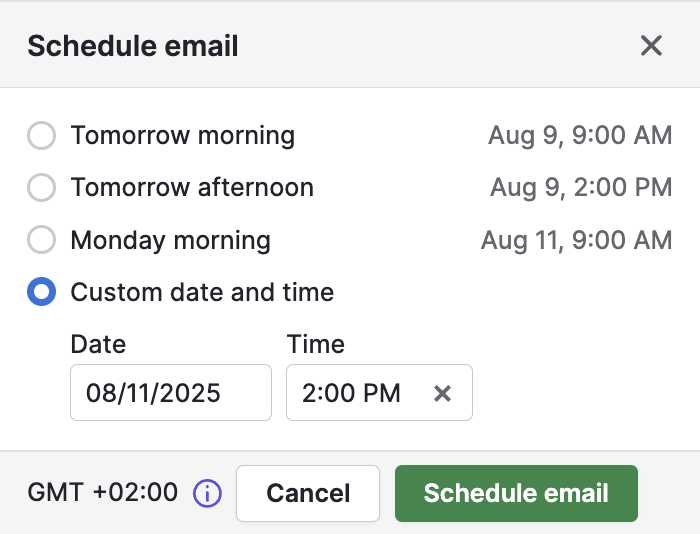Viewport: 700px width, 534px height.
Task: Click the Monday morning label text
Action: pos(171,241)
